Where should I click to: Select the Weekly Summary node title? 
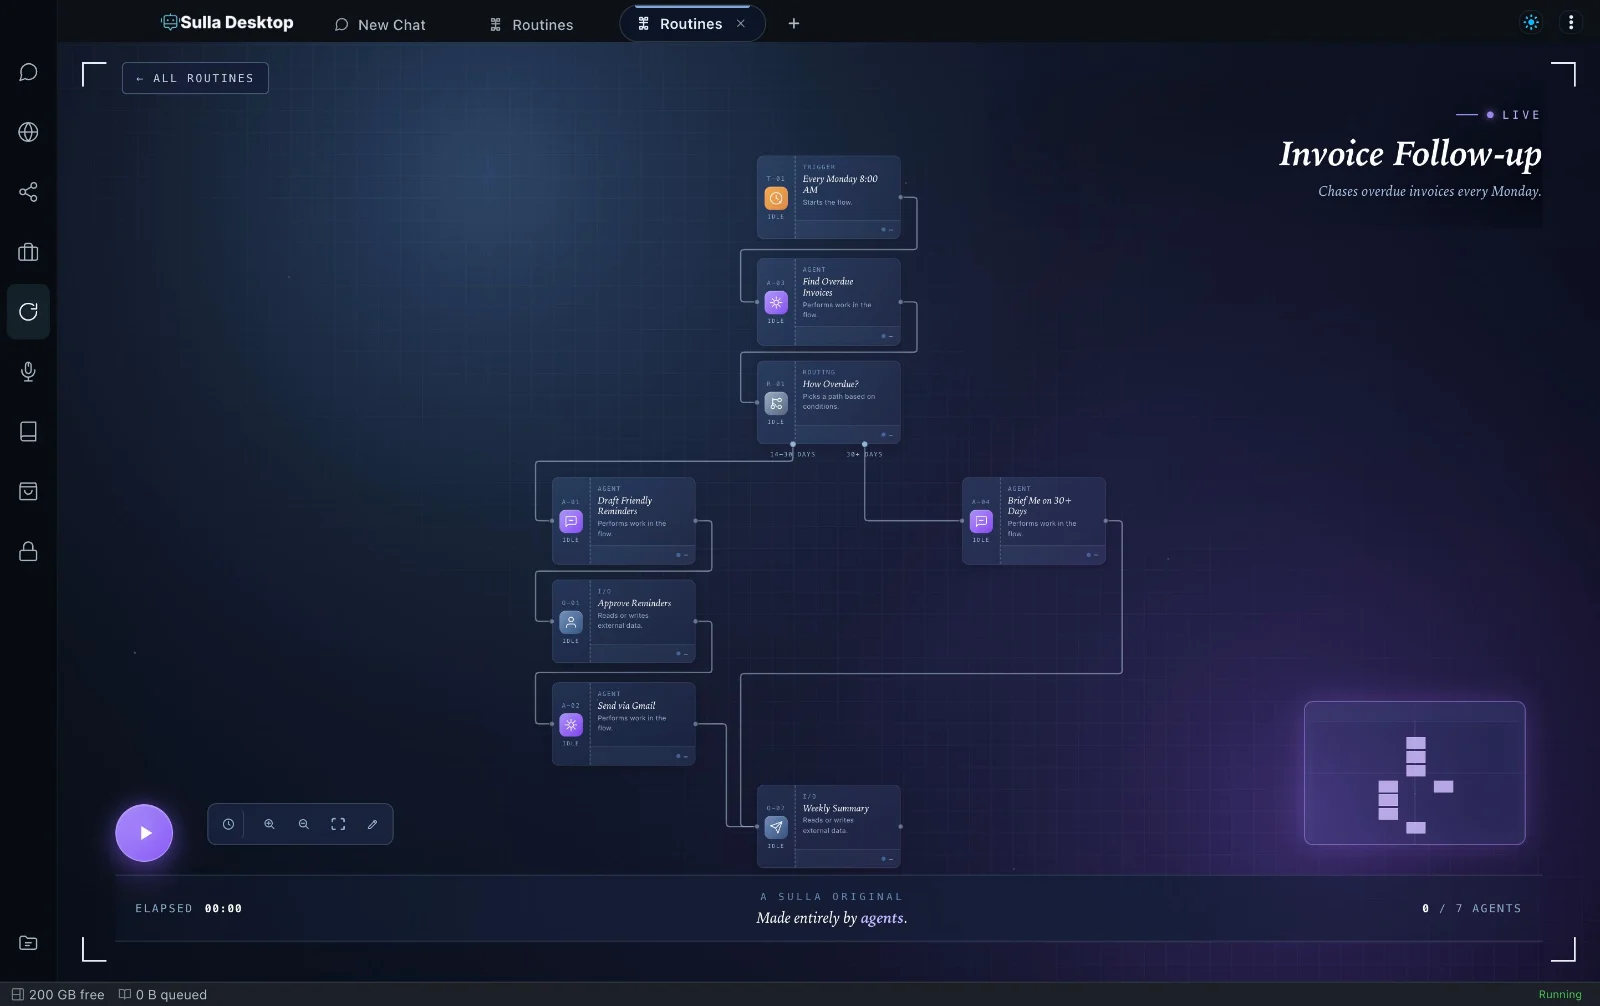835,808
